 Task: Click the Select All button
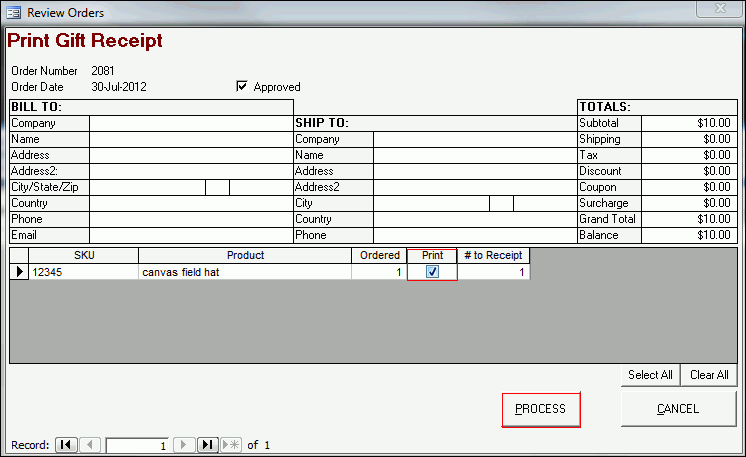(650, 375)
